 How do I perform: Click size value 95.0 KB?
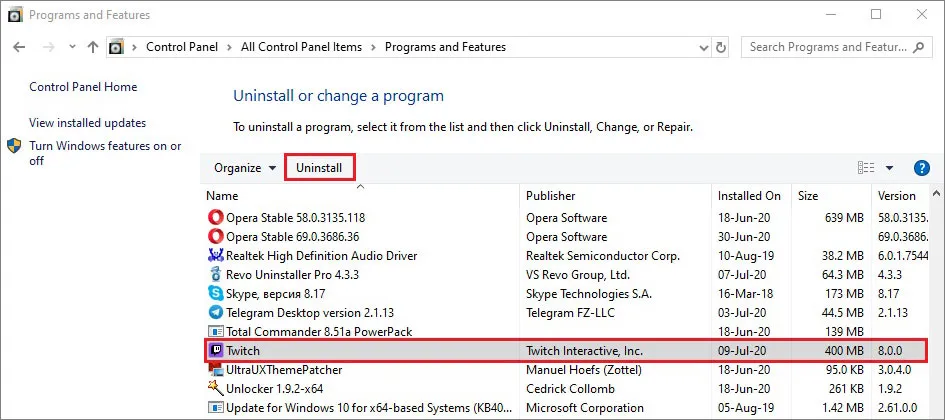tap(842, 369)
